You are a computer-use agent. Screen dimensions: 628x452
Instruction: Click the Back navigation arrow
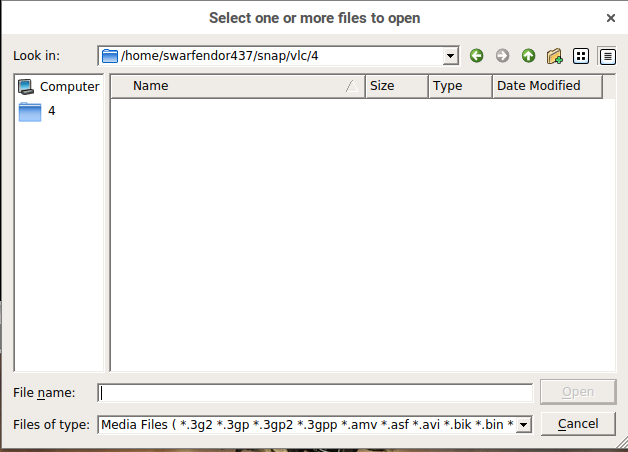click(x=477, y=56)
